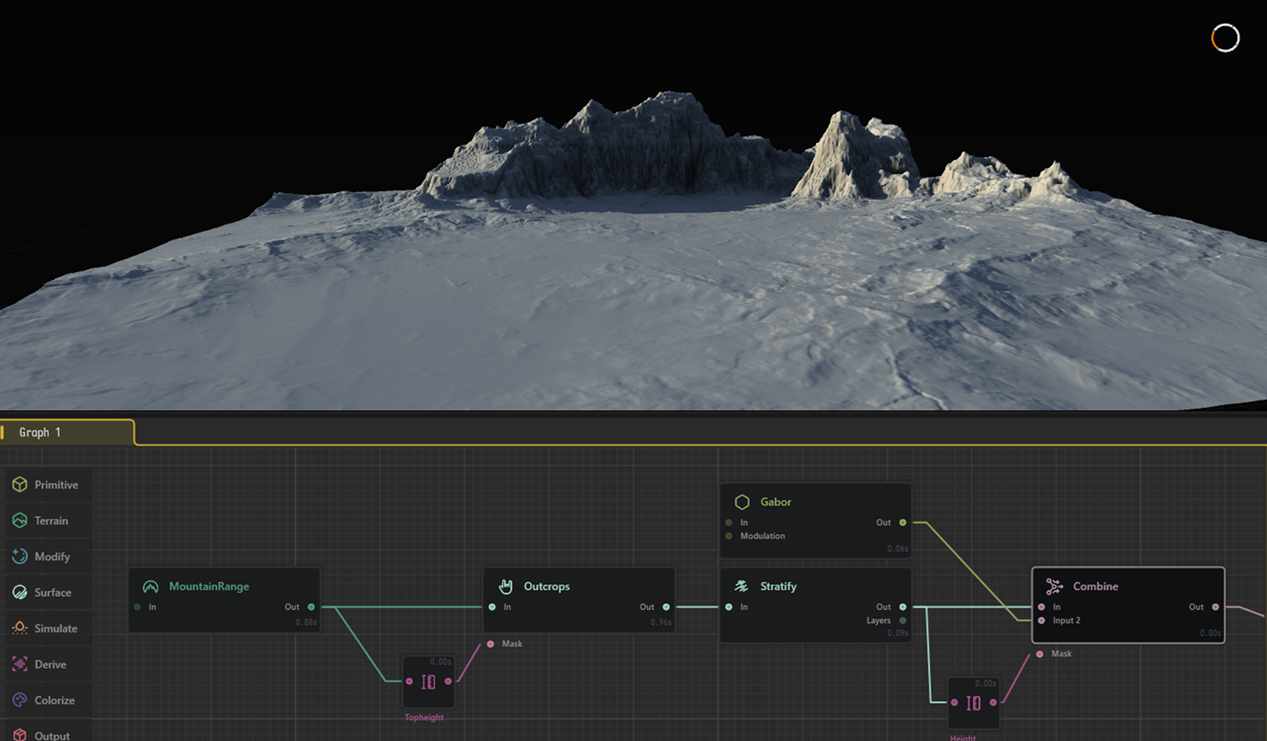This screenshot has height=741, width=1267.
Task: Select the Height portal node icon
Action: click(973, 703)
